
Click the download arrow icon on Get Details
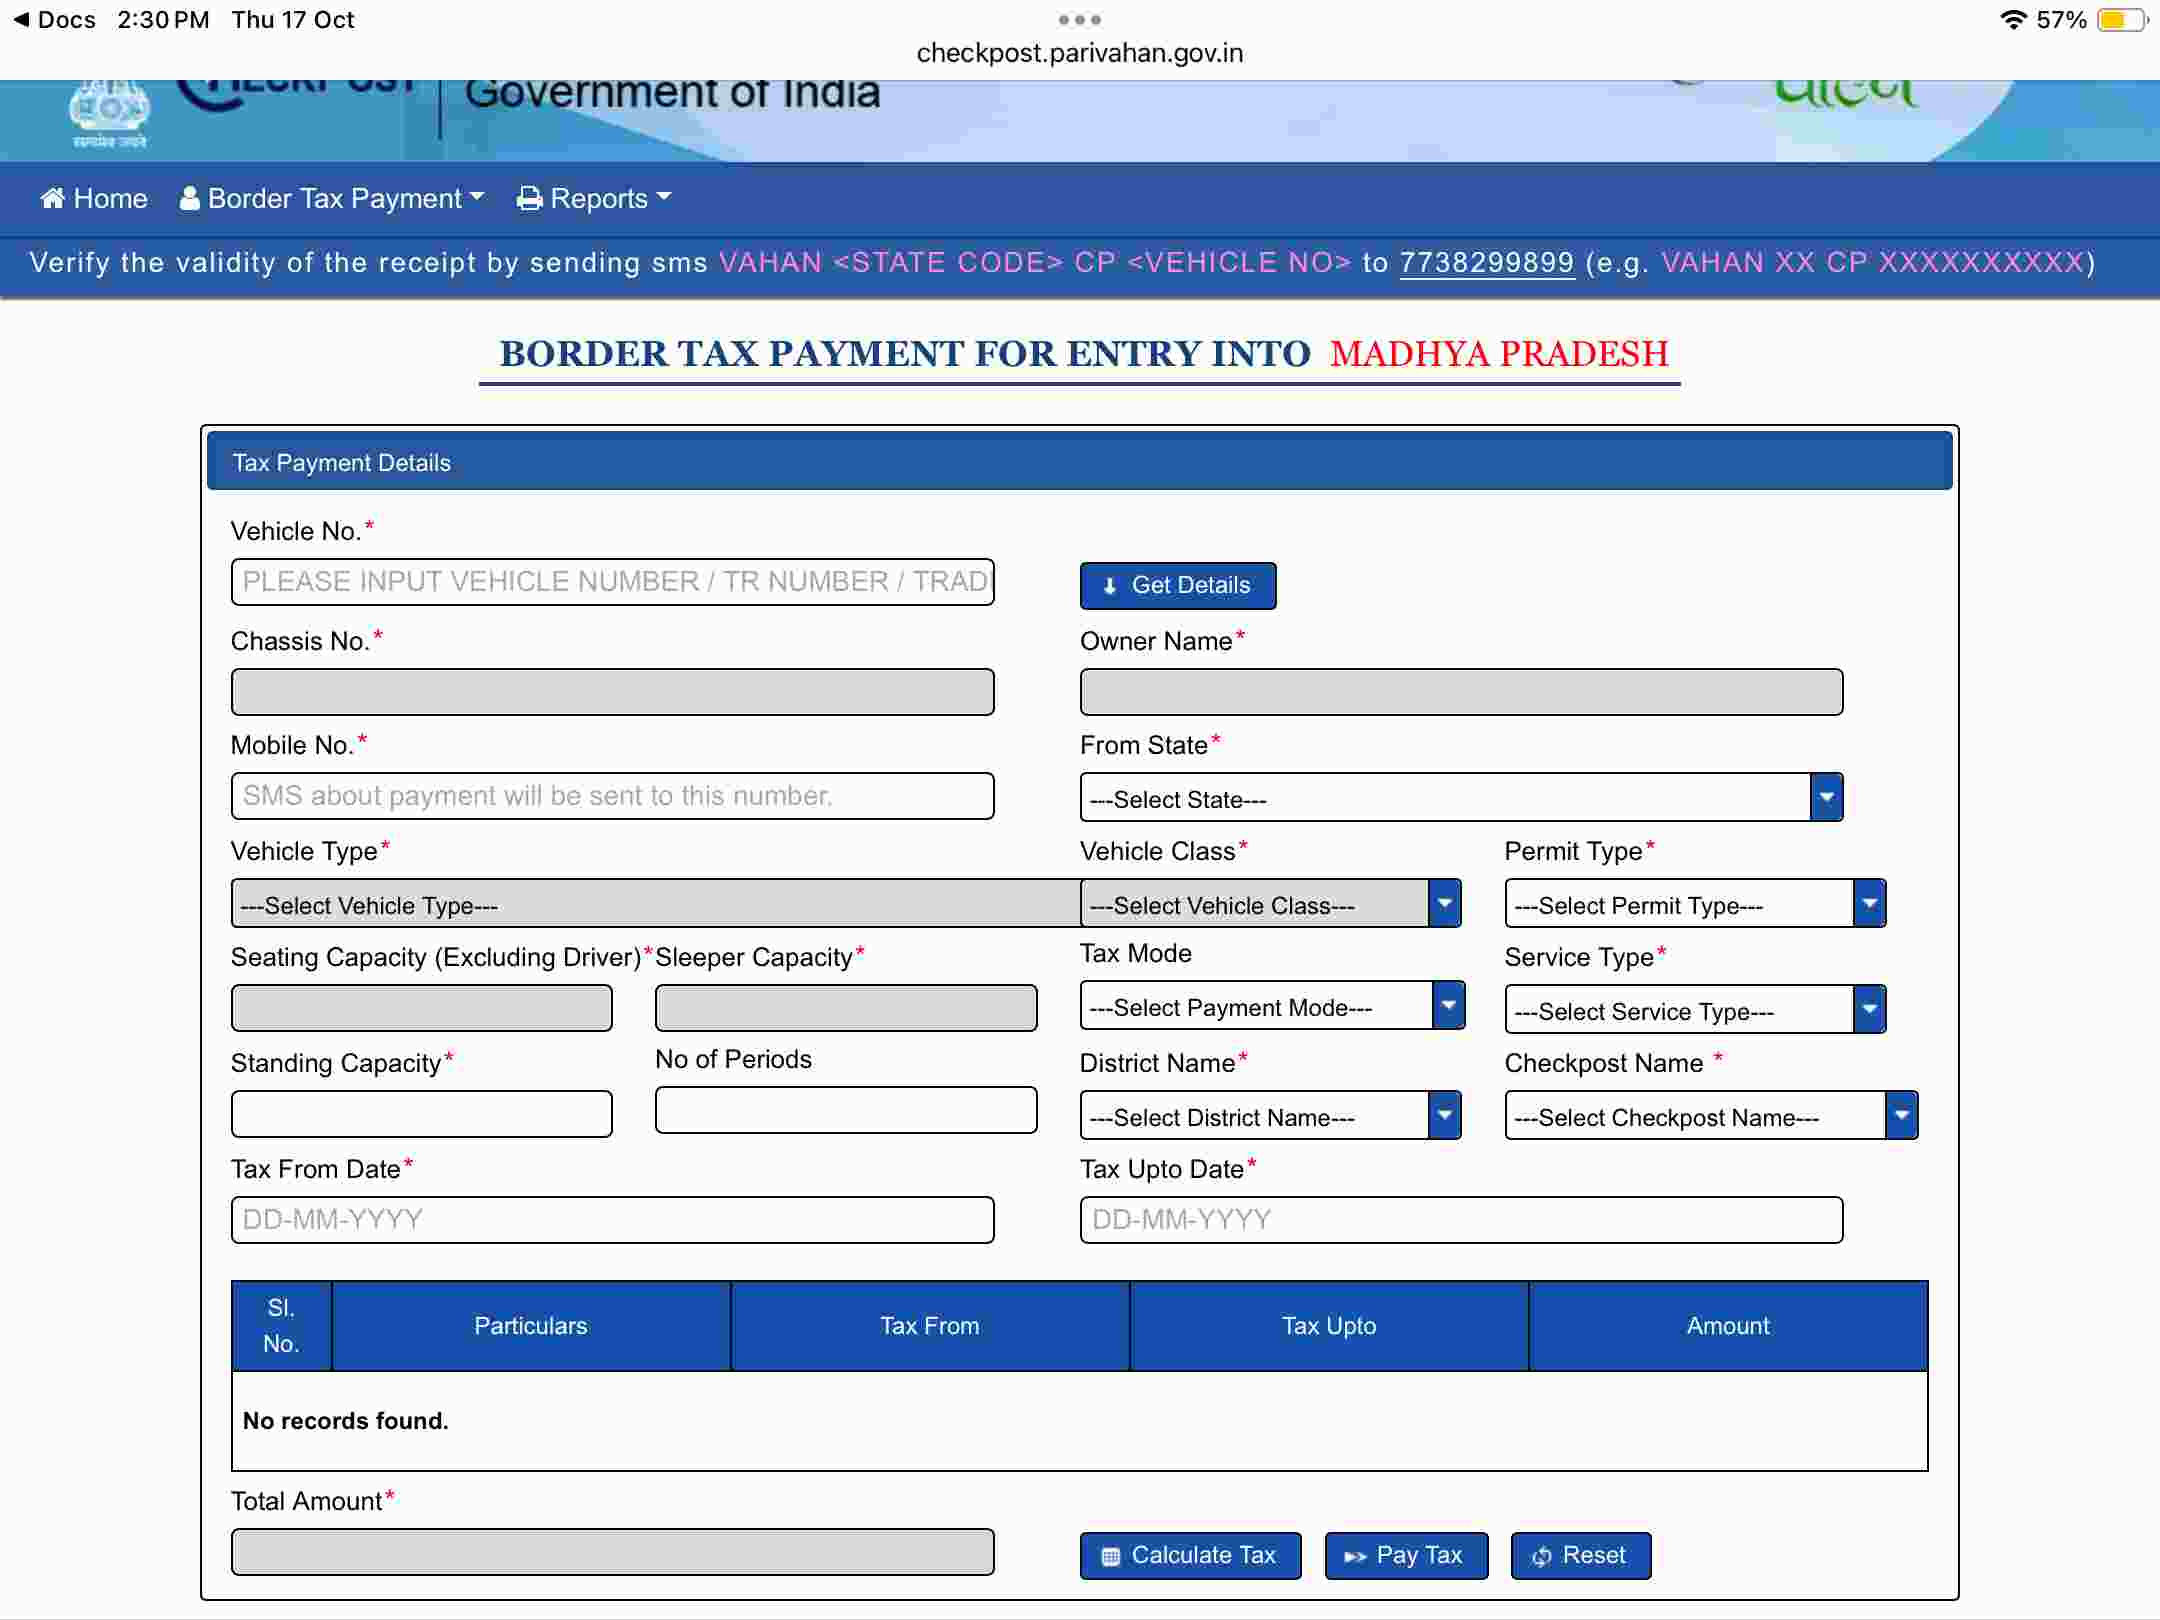[1109, 586]
